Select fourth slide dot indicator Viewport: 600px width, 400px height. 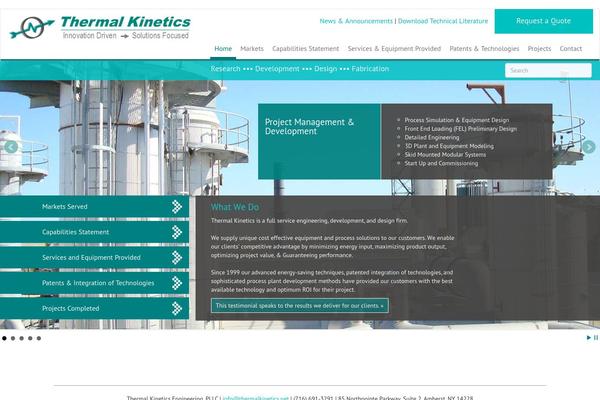coord(30,338)
